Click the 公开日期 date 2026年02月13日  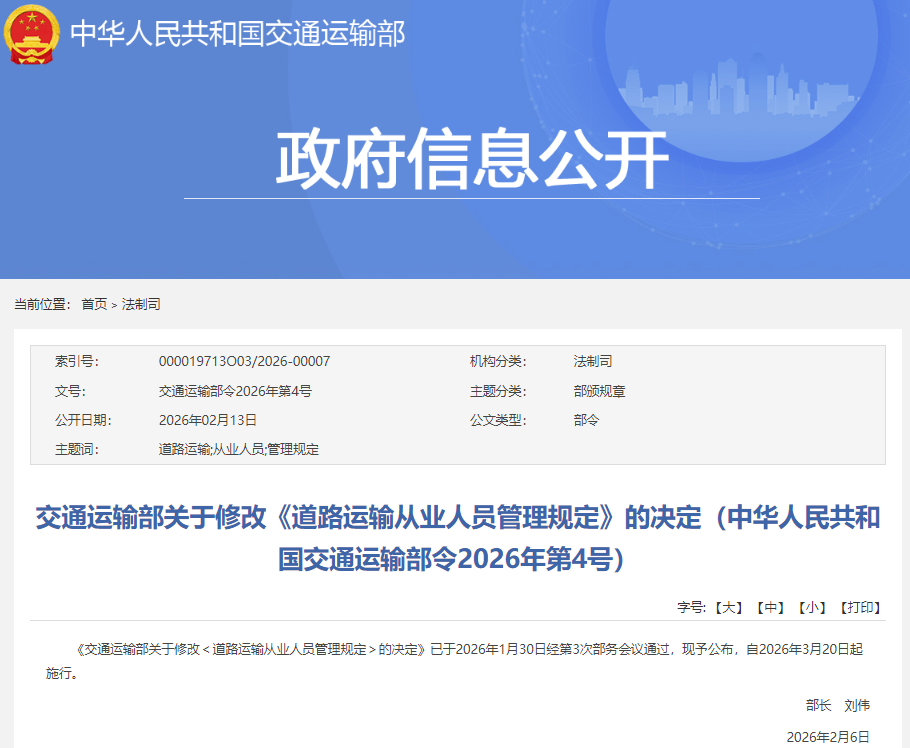coord(207,420)
